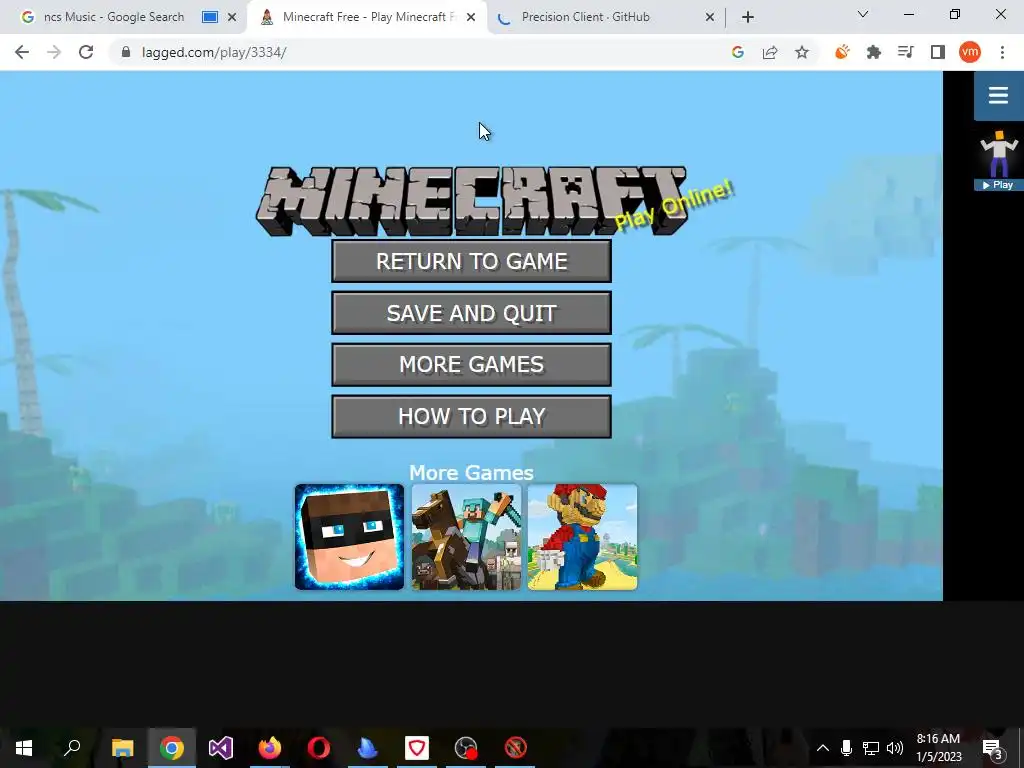1024x768 pixels.
Task: Open taskbar search magnifier
Action: point(72,748)
